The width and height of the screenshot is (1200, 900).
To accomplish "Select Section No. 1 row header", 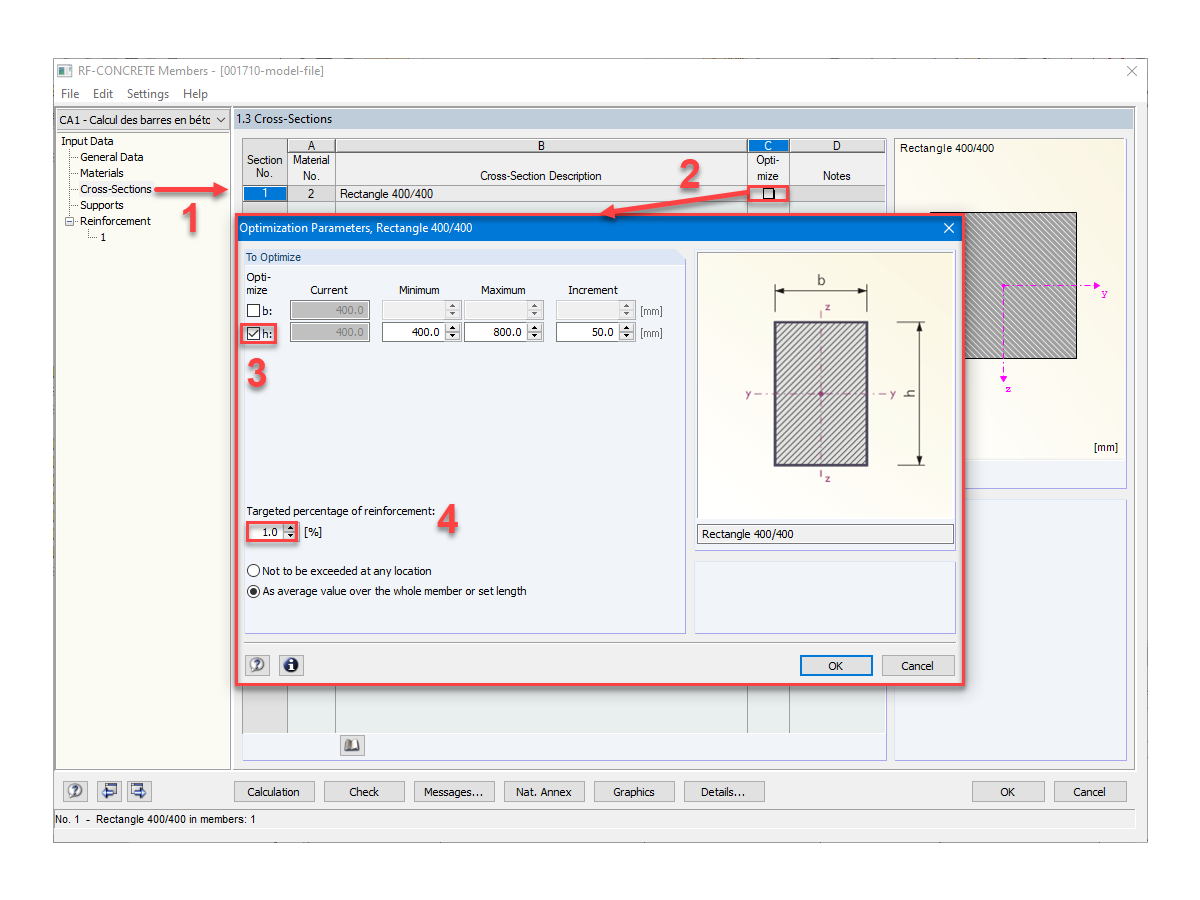I will click(265, 194).
